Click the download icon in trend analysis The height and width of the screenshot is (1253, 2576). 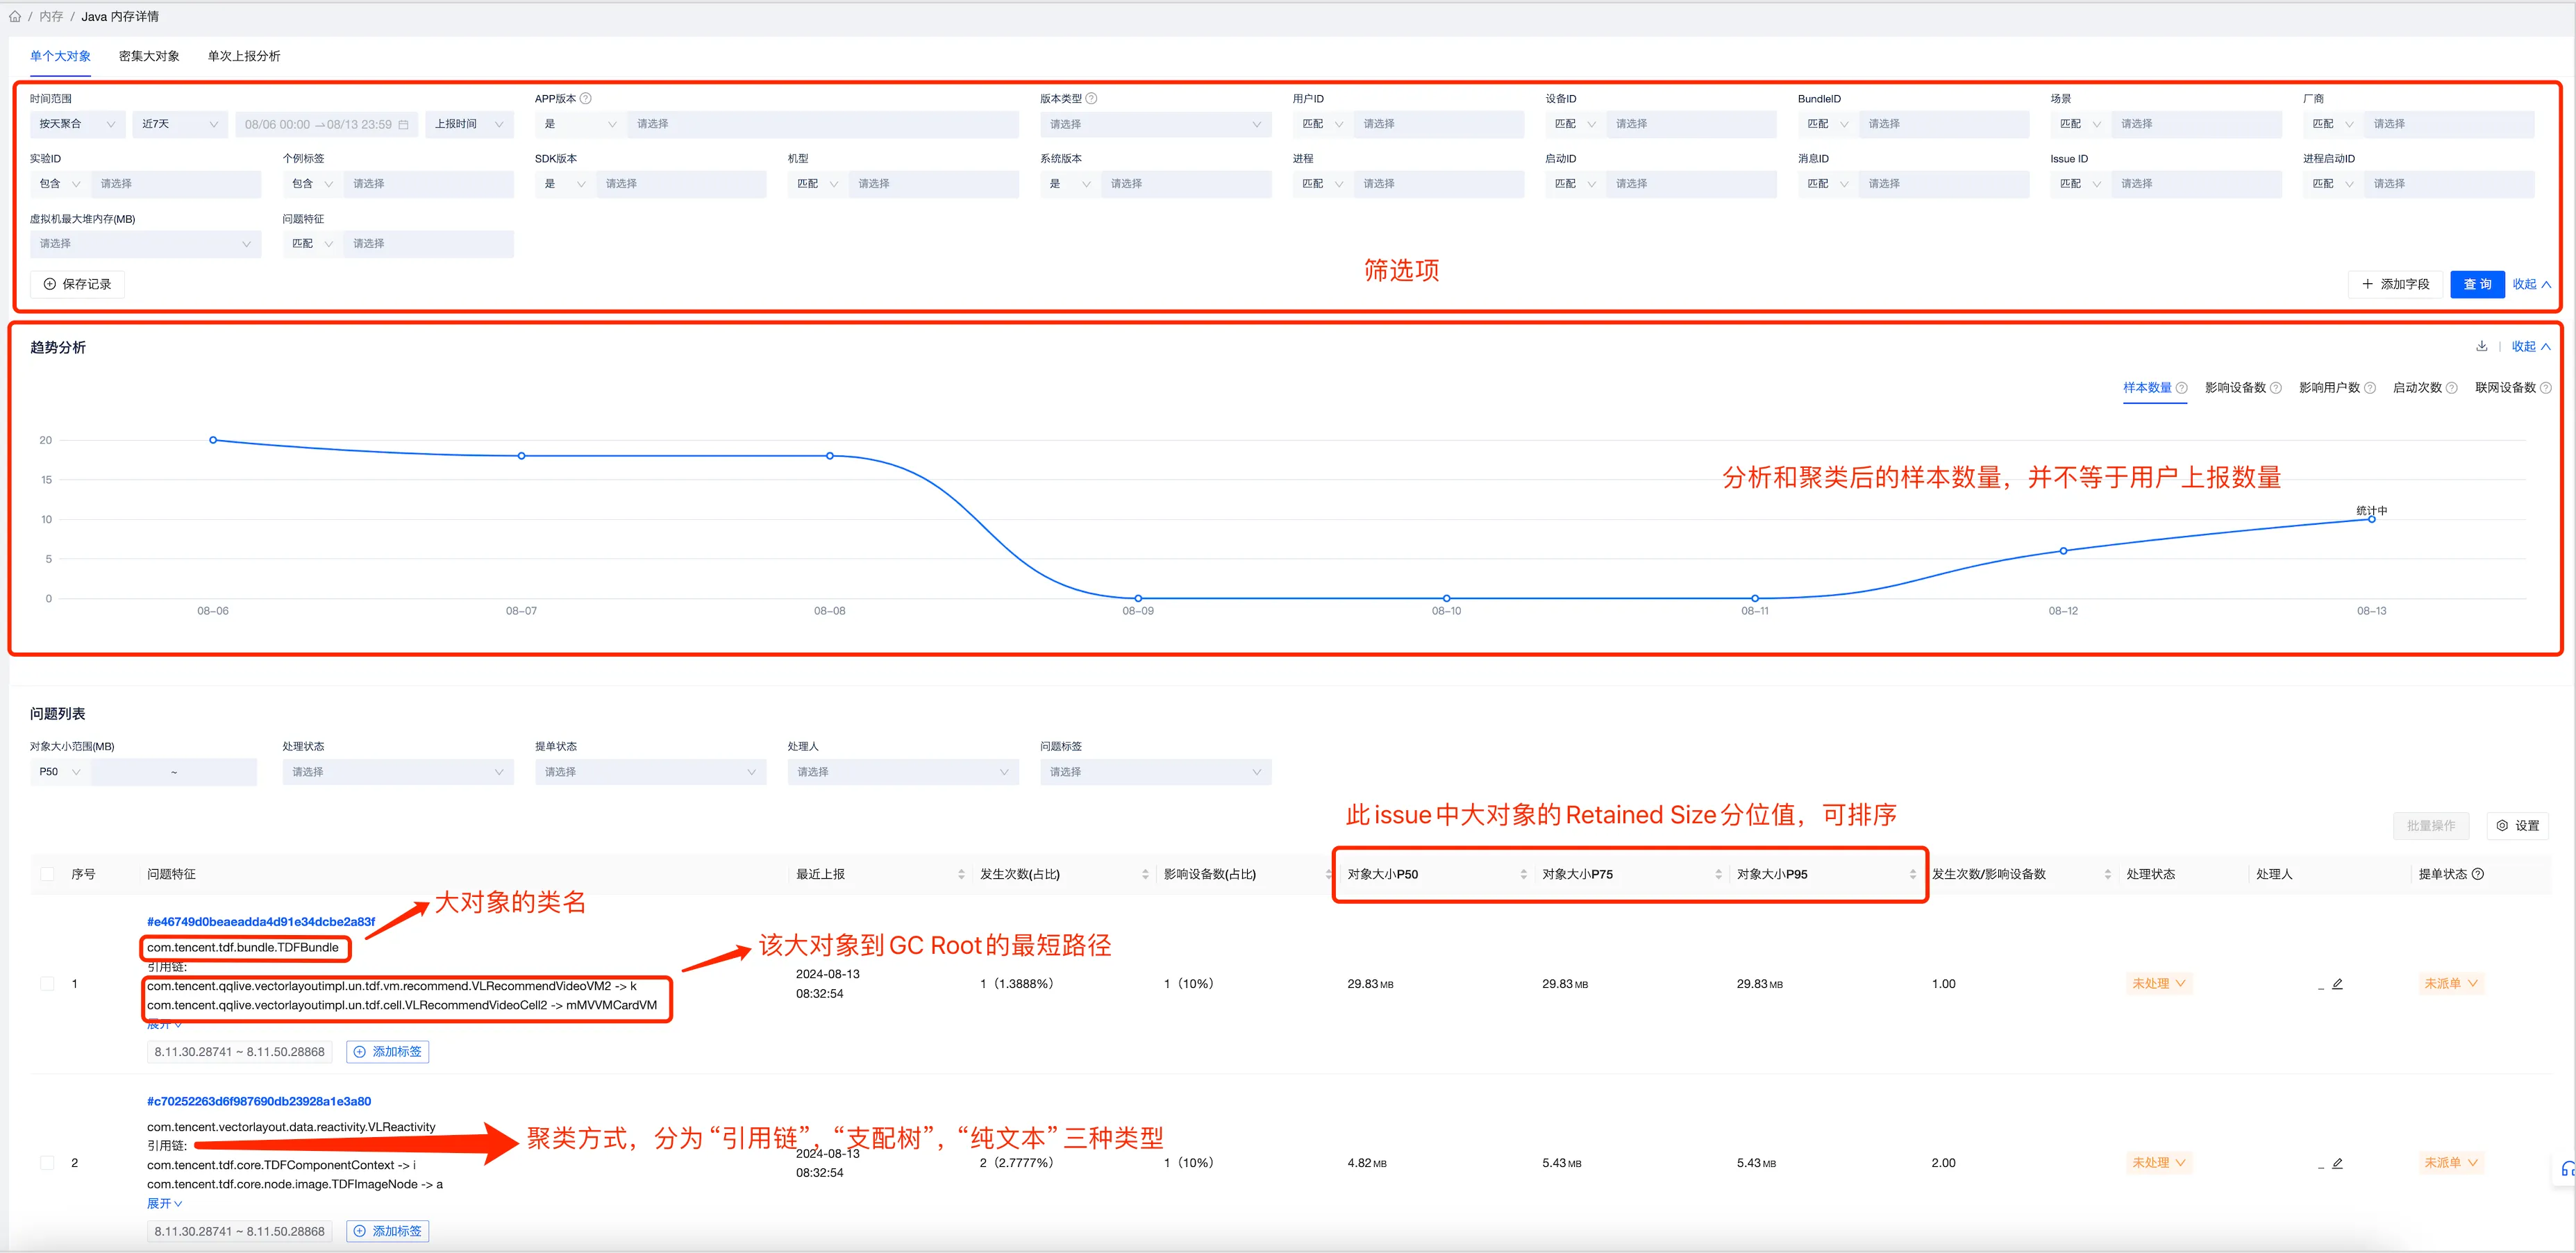point(2481,346)
